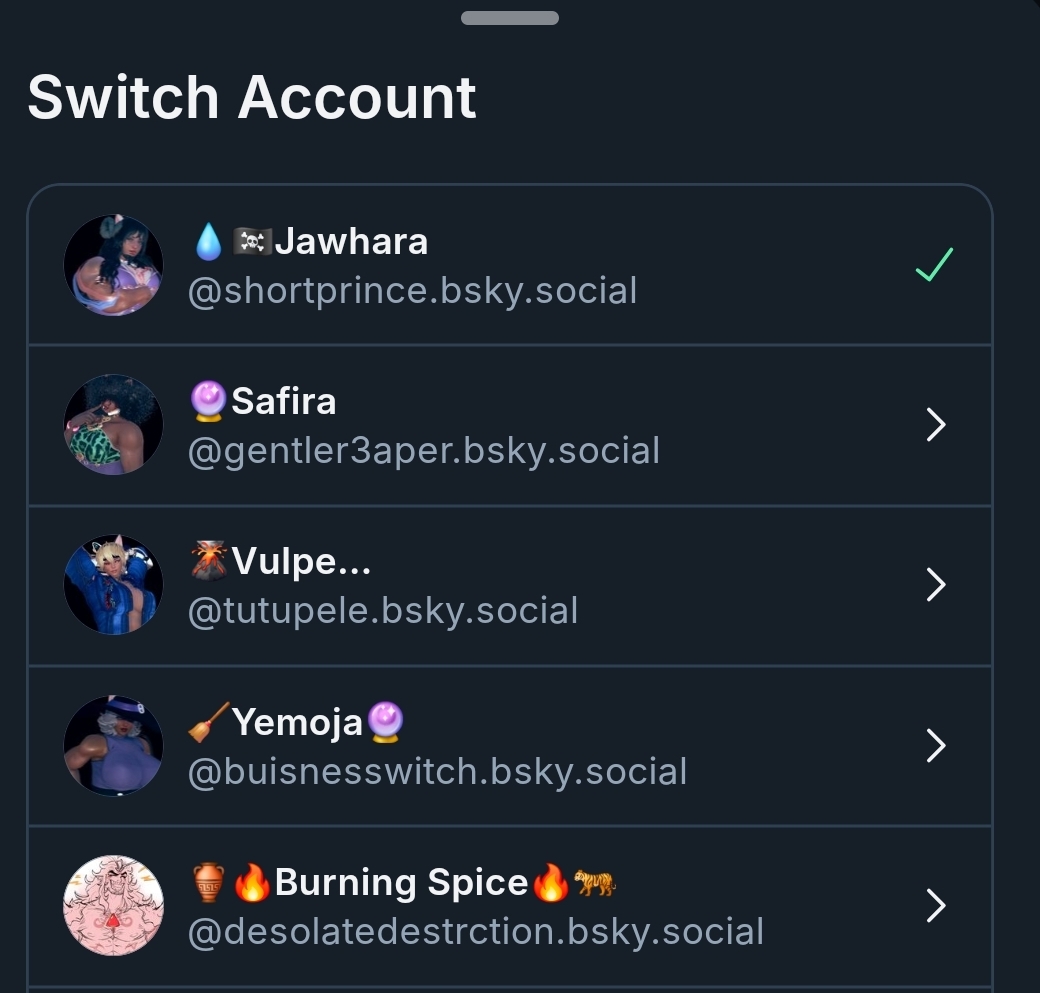Click the @buisnesswitch.bsky.social handle
This screenshot has width=1040, height=993.
(x=437, y=772)
